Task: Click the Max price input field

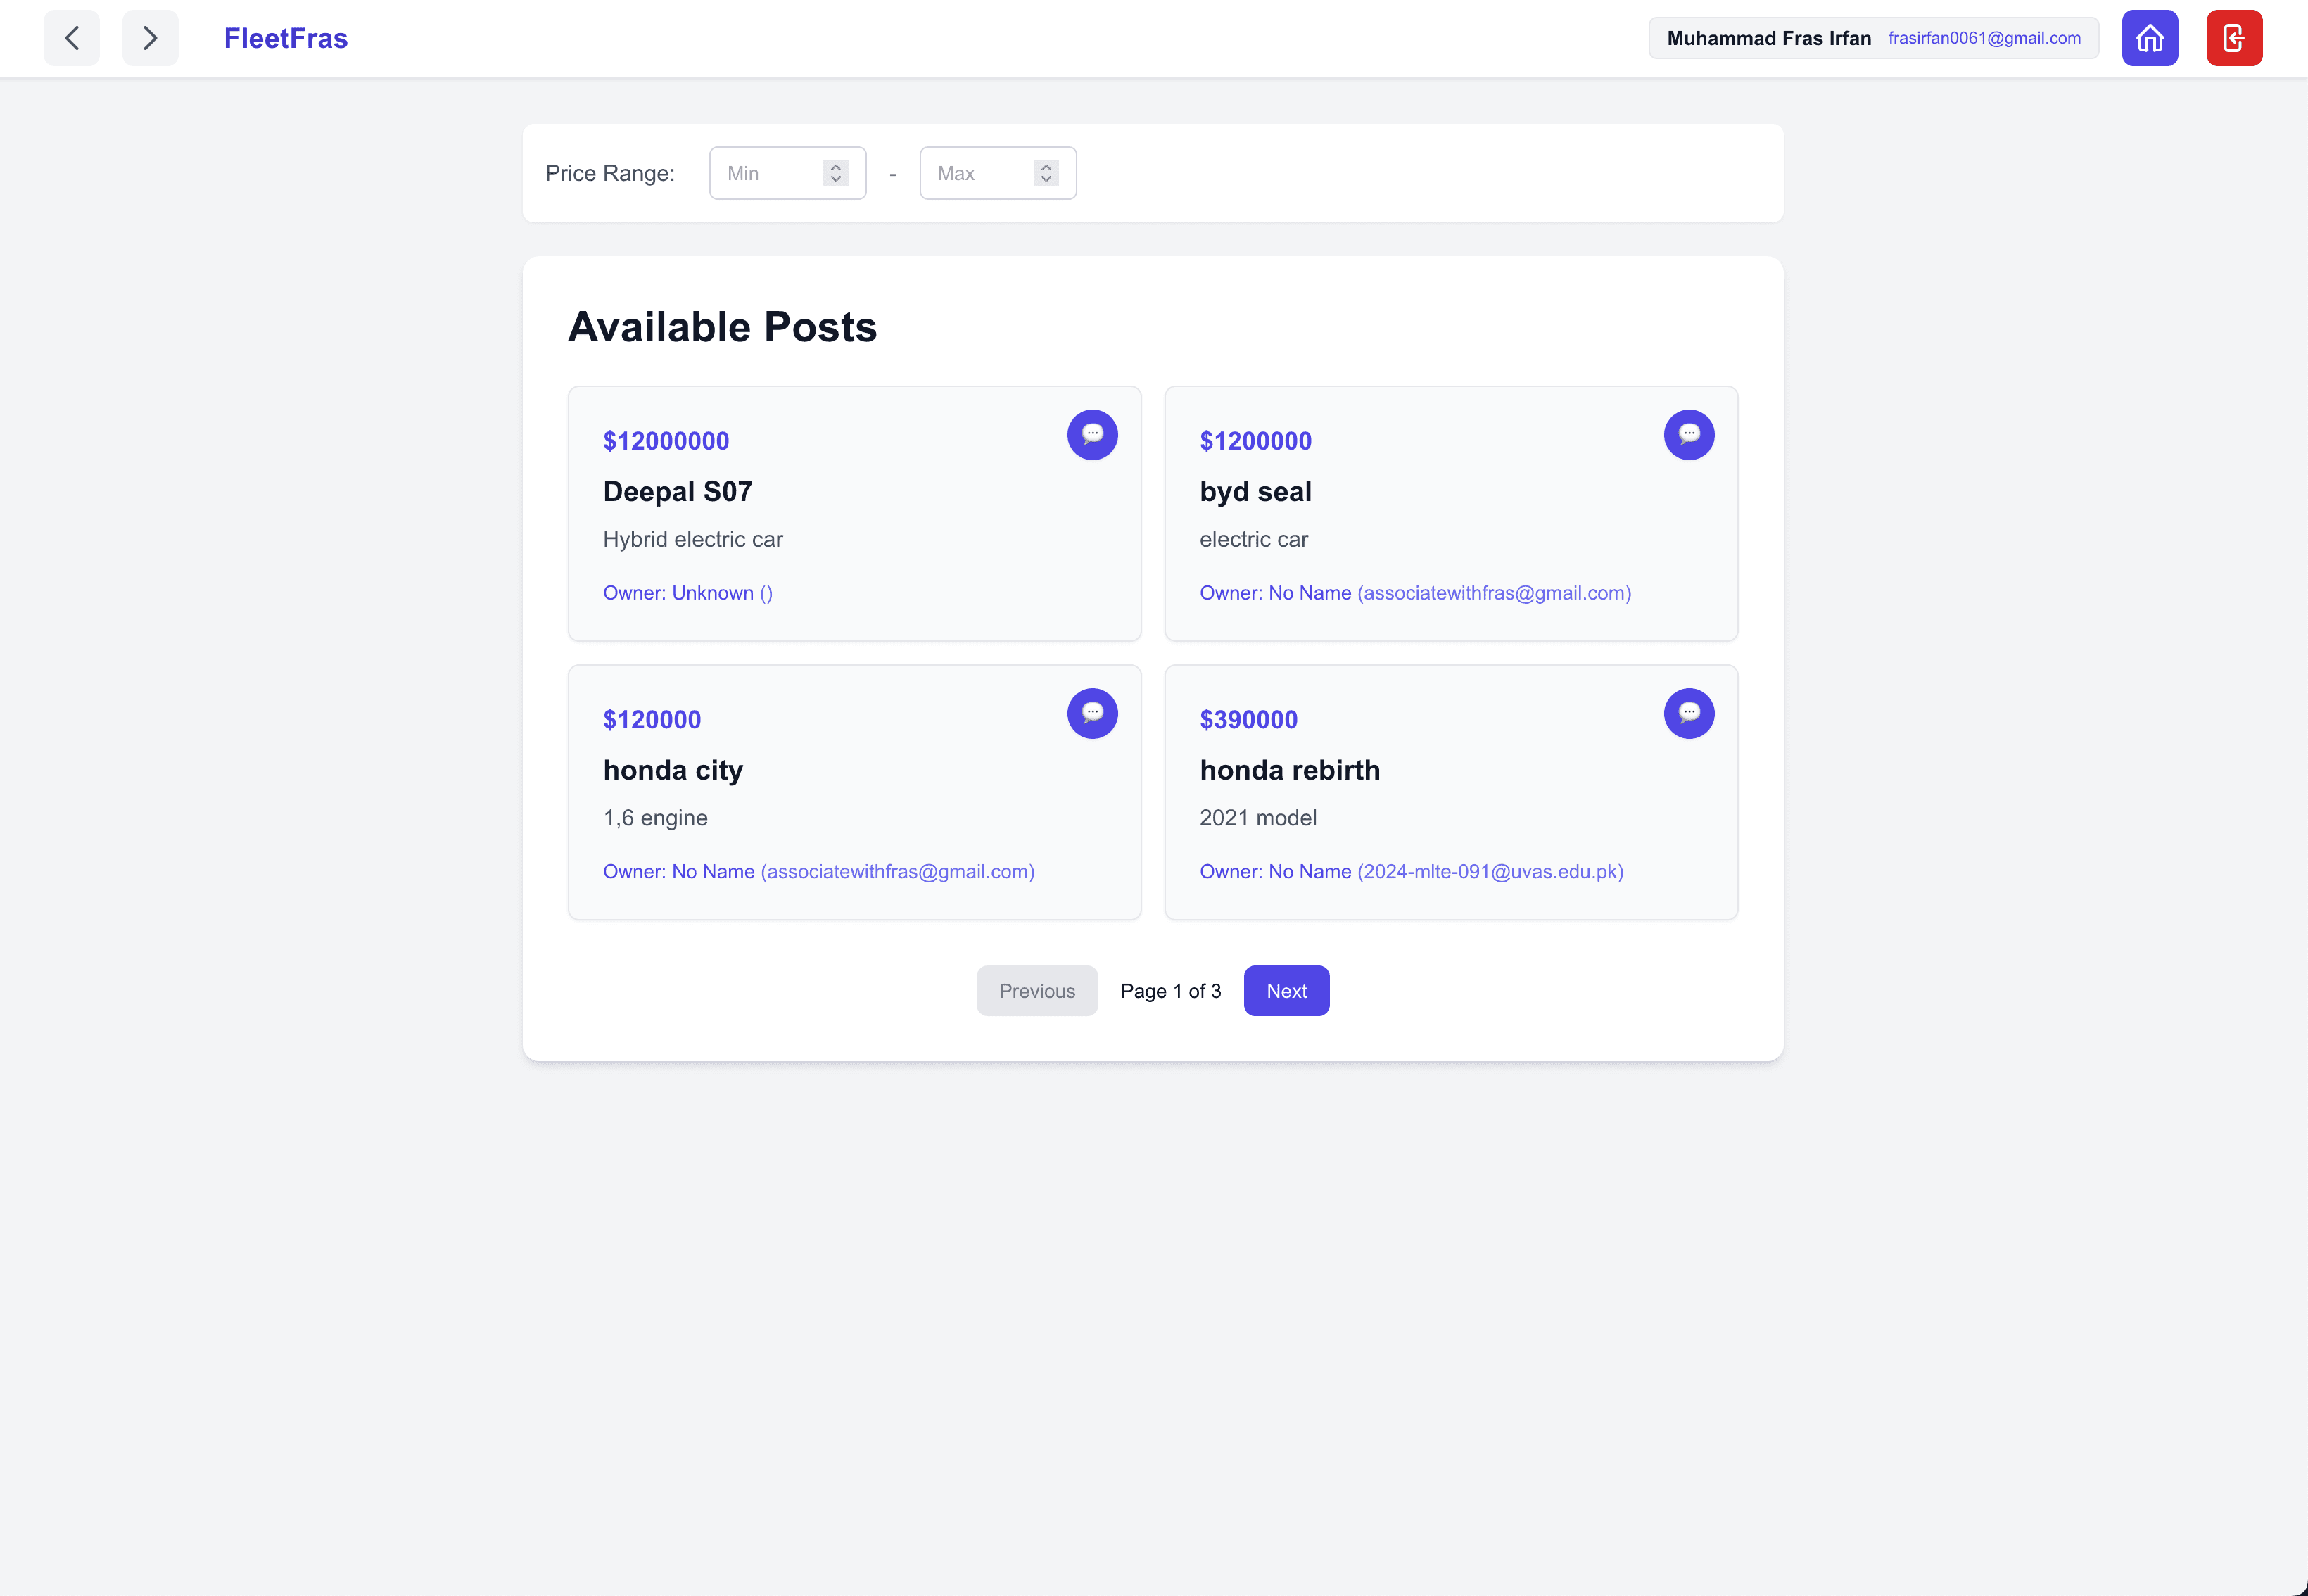Action: coord(998,173)
